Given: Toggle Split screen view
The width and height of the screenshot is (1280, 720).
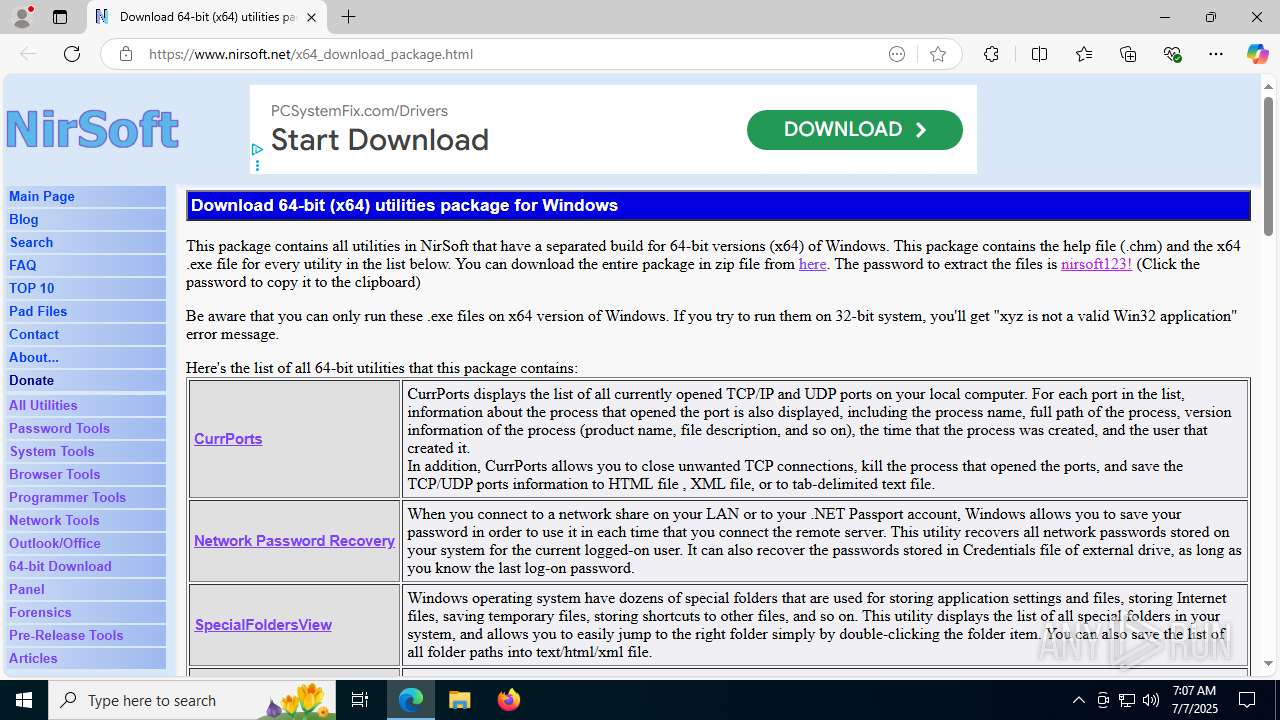Looking at the screenshot, I should tap(1039, 54).
